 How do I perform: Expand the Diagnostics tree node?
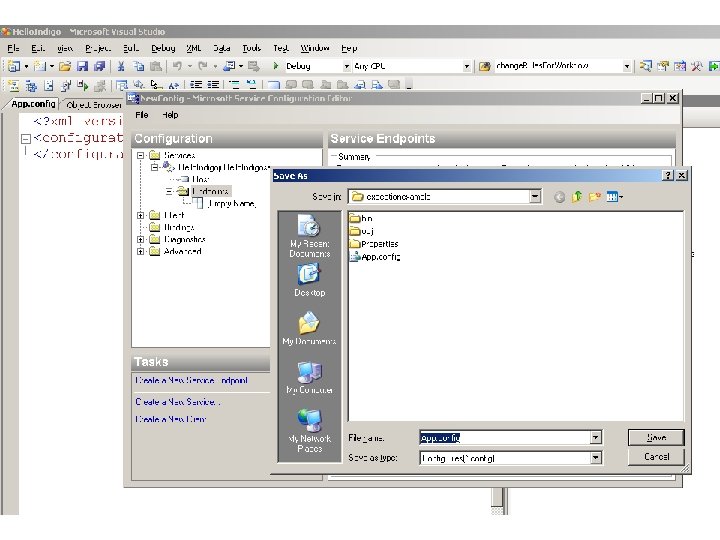pos(141,239)
